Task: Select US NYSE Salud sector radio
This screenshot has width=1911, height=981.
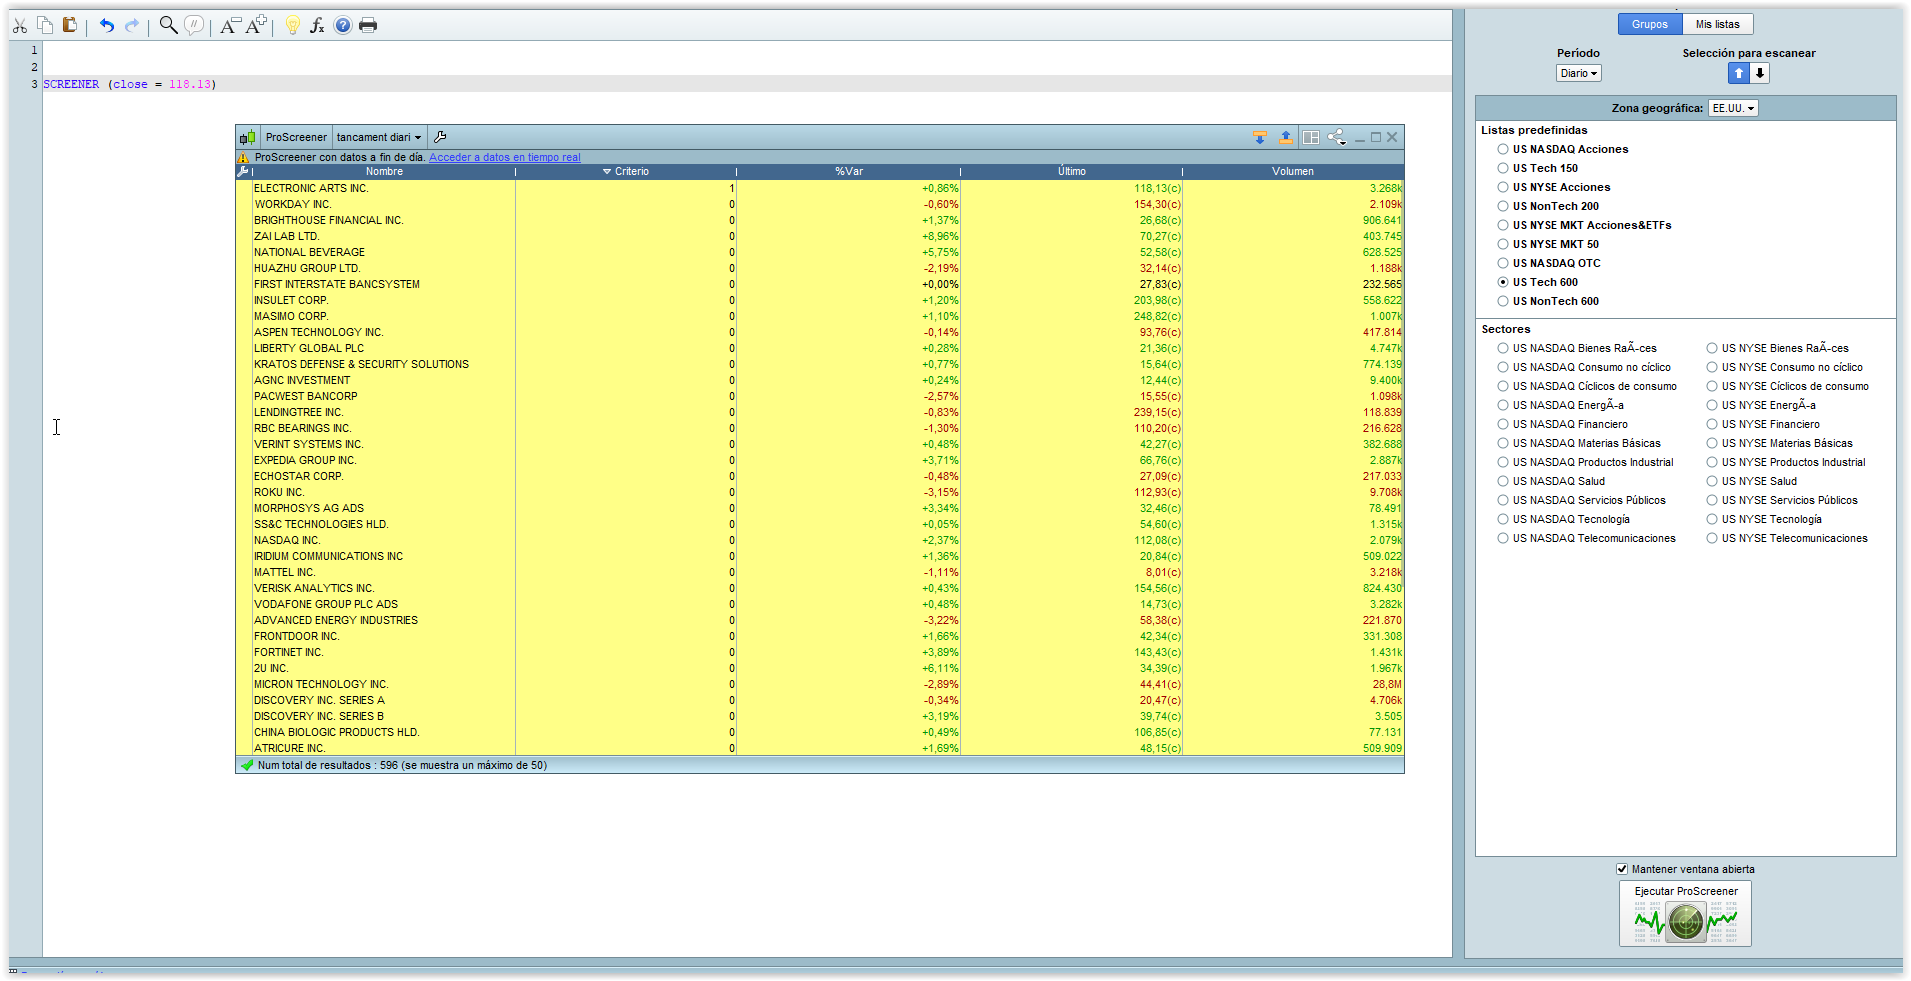Action: coord(1712,481)
